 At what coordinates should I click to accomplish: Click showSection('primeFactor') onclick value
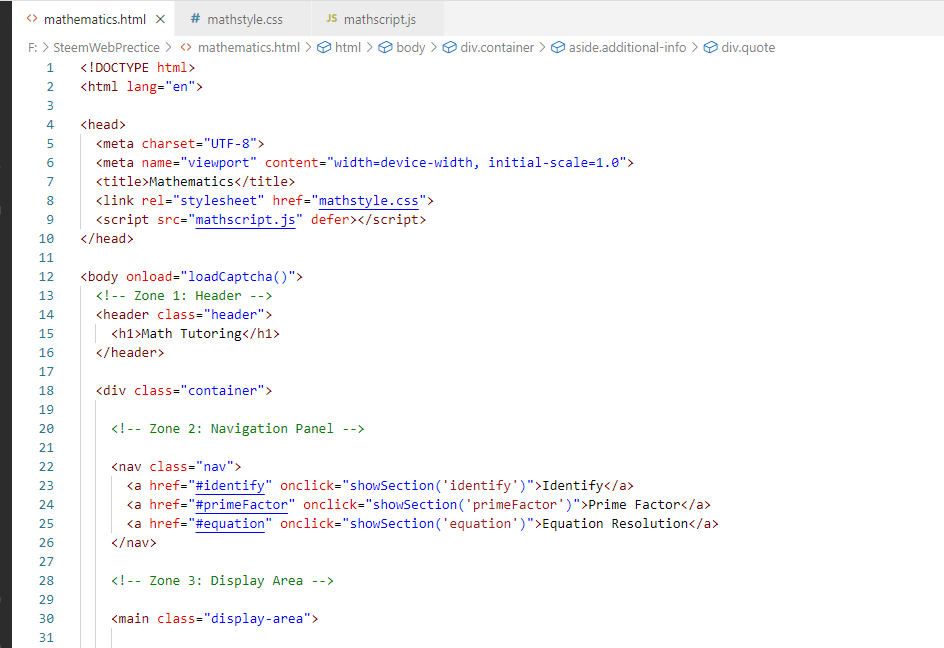(x=473, y=505)
